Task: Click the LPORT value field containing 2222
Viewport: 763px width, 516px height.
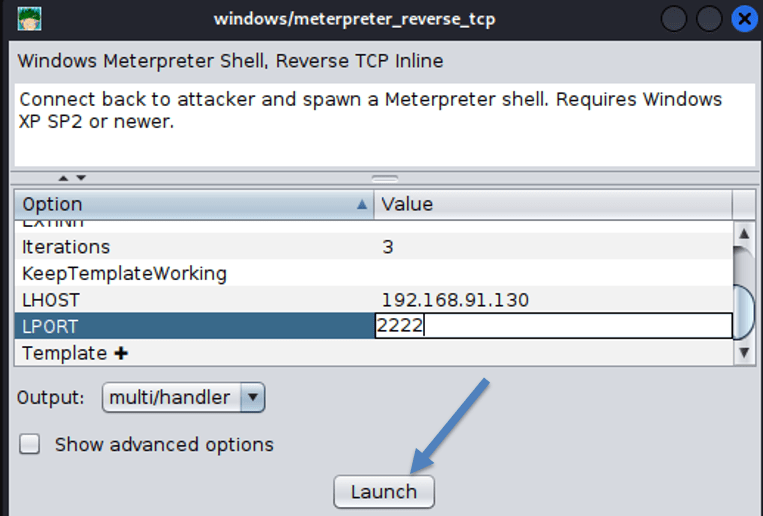Action: click(552, 326)
